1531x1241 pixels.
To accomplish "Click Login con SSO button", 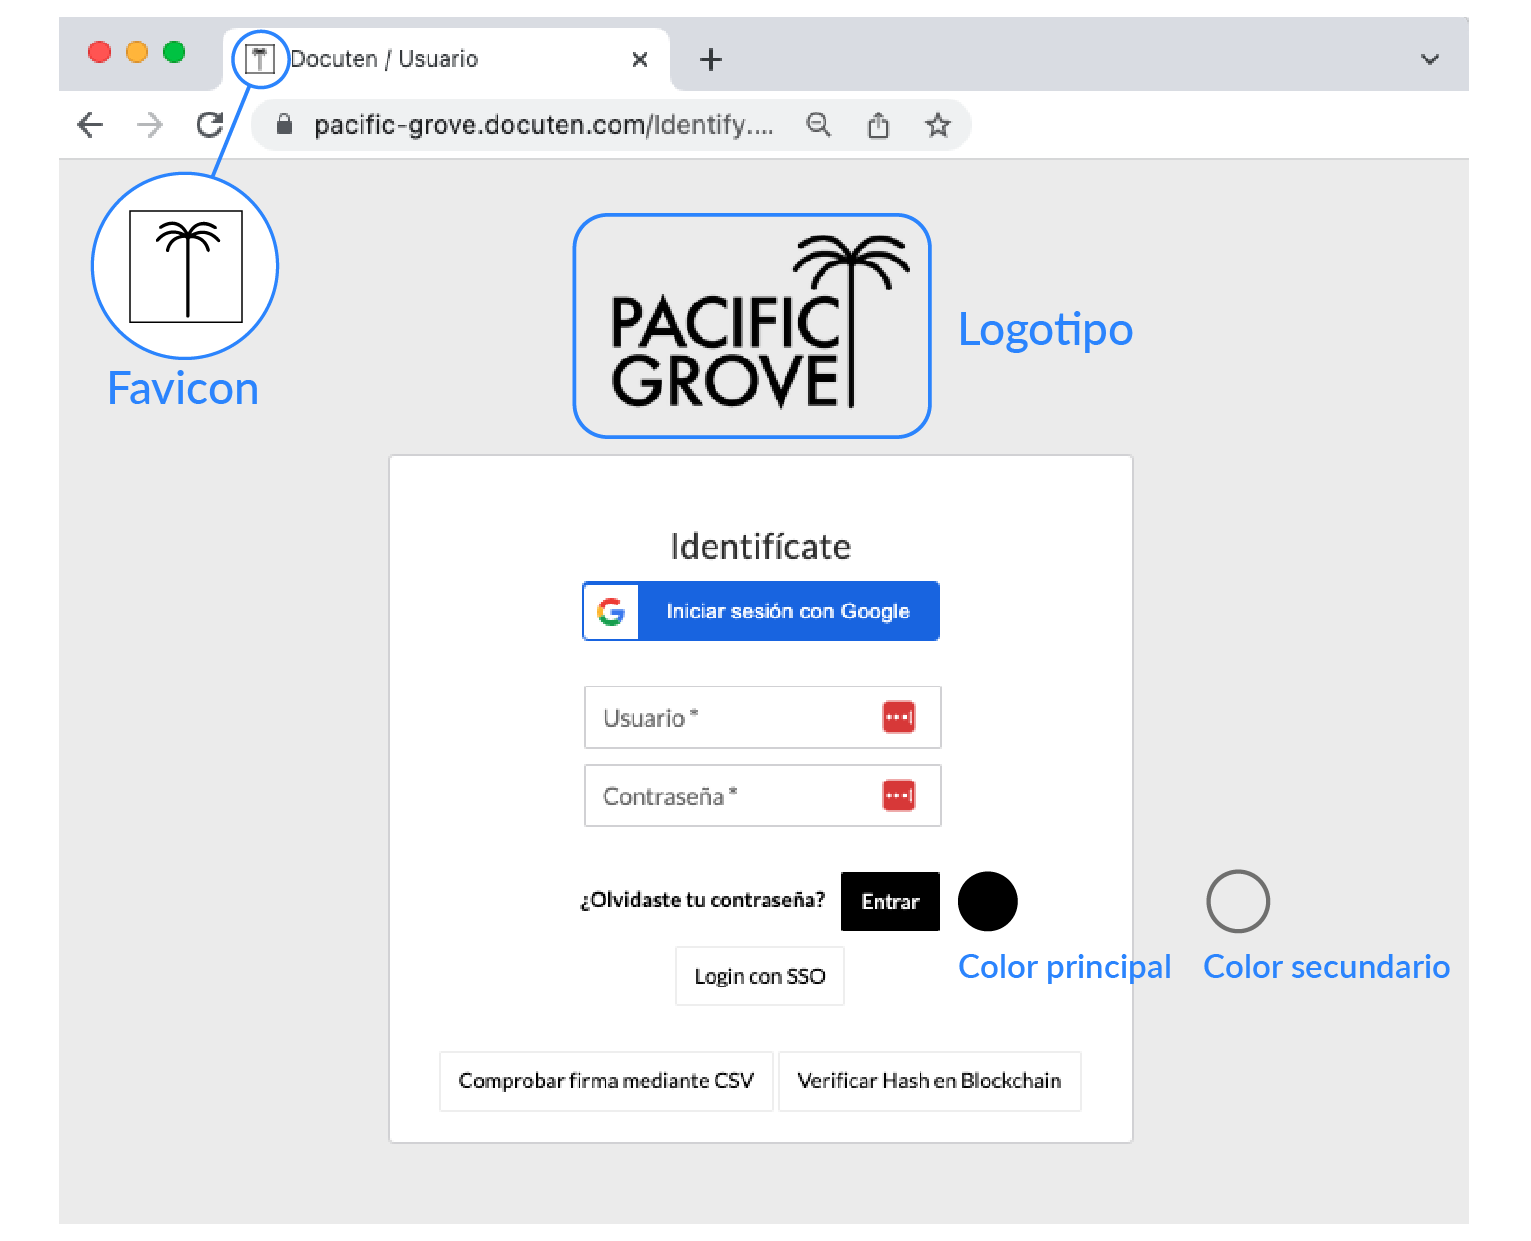I will pyautogui.click(x=760, y=976).
